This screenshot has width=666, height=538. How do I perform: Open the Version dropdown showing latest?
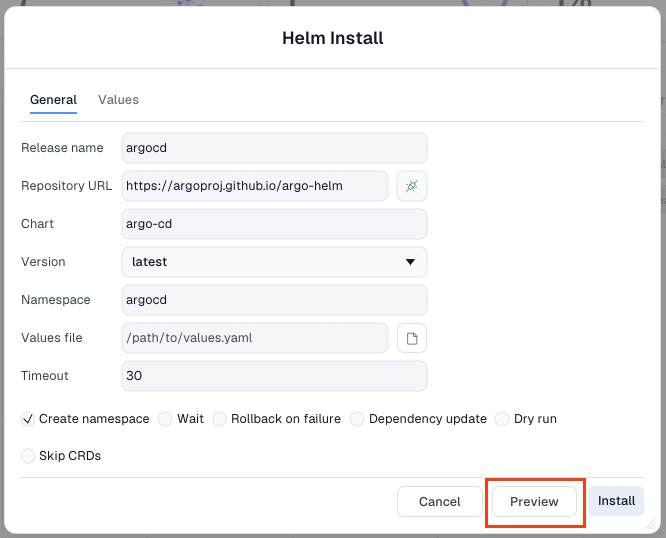274,262
